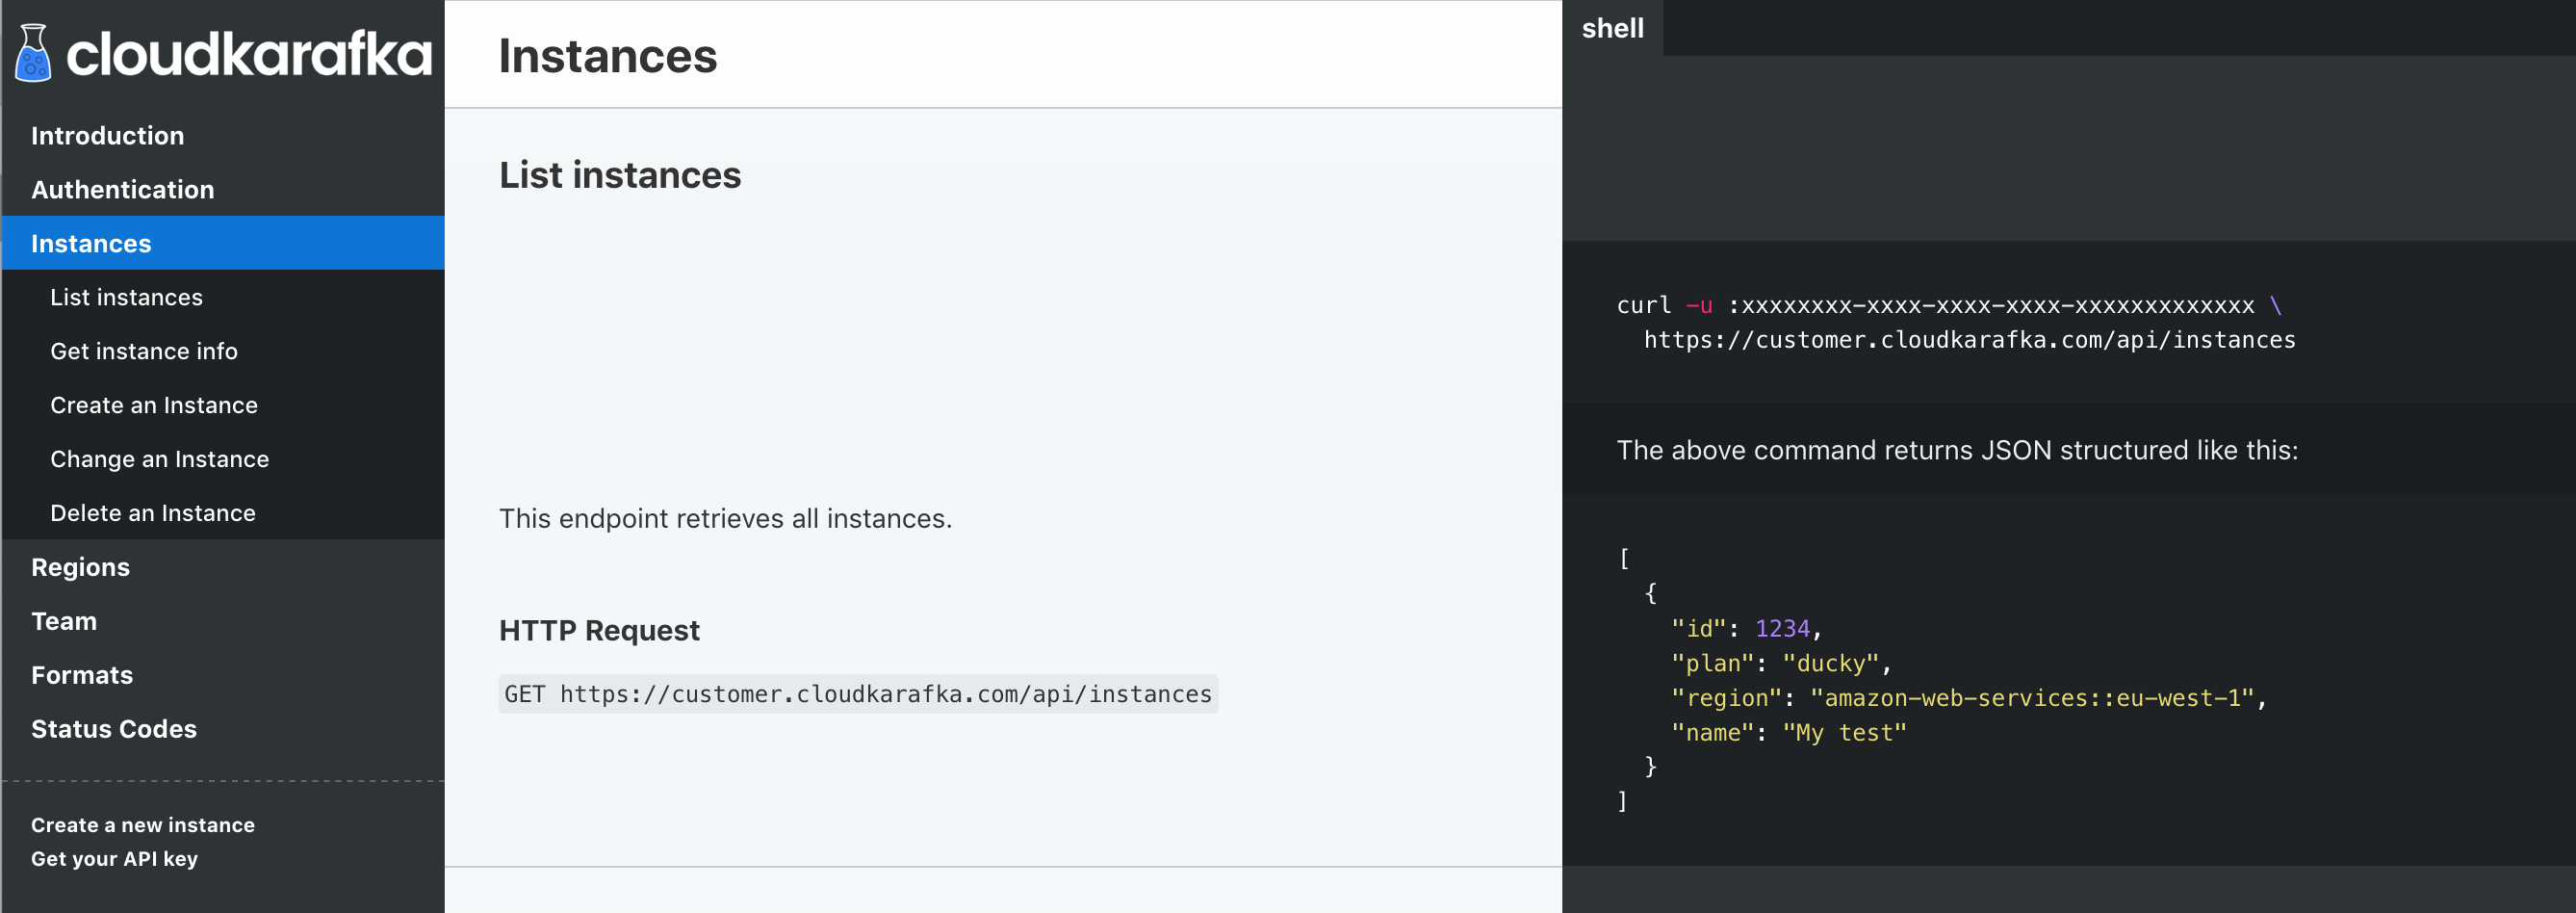Go to the Authentication section
The image size is (2576, 913).
[122, 189]
